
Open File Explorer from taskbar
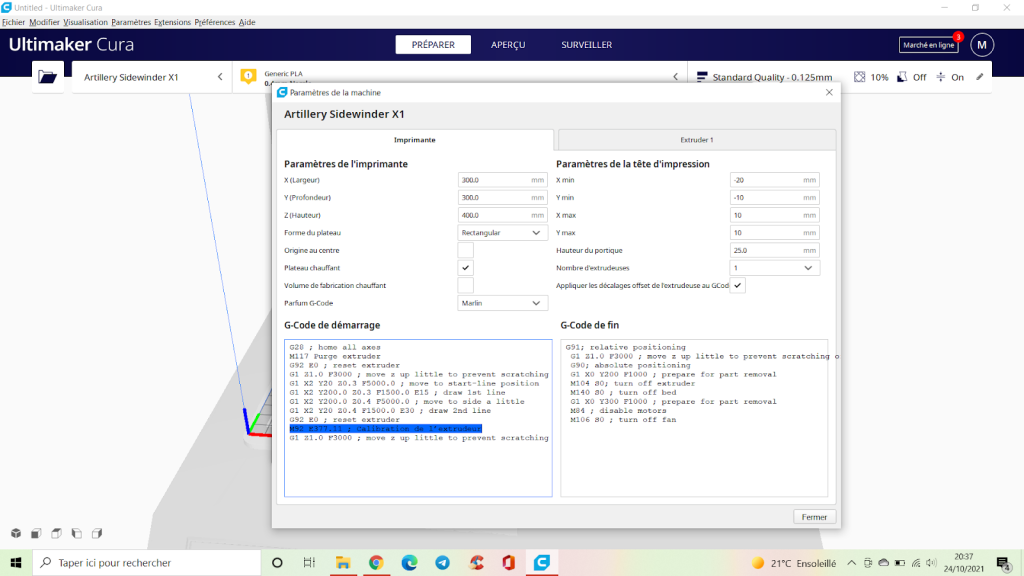[343, 562]
